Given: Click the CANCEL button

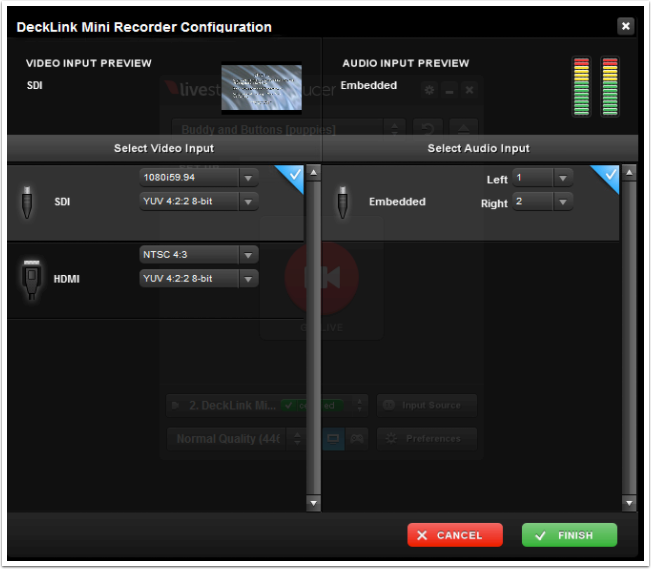Looking at the screenshot, I should tap(455, 535).
